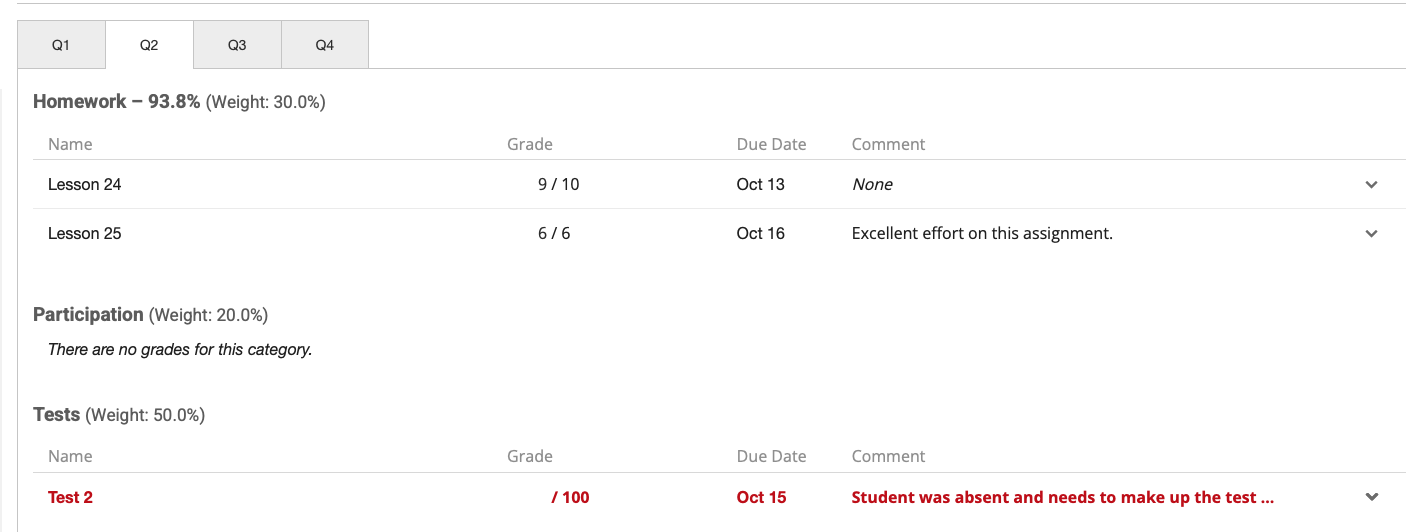Expand the Test 2 row chevron
The image size is (1406, 532).
click(x=1371, y=498)
